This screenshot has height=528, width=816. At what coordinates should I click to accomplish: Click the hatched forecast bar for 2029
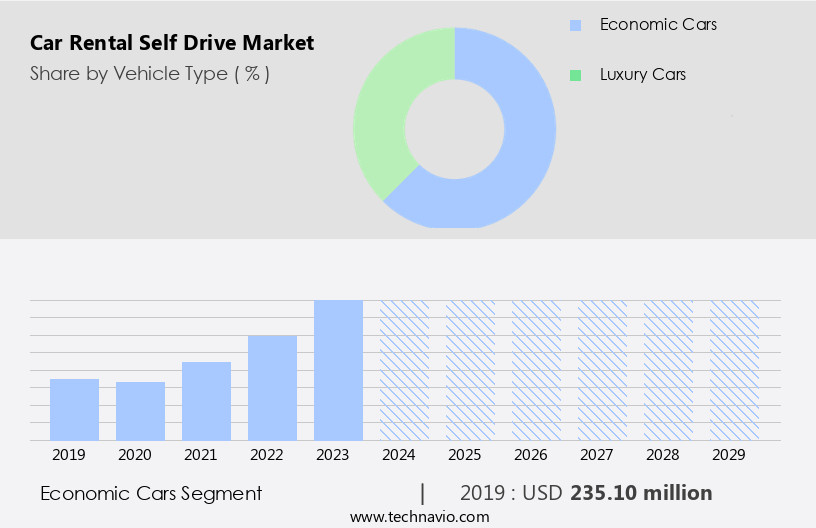[734, 370]
